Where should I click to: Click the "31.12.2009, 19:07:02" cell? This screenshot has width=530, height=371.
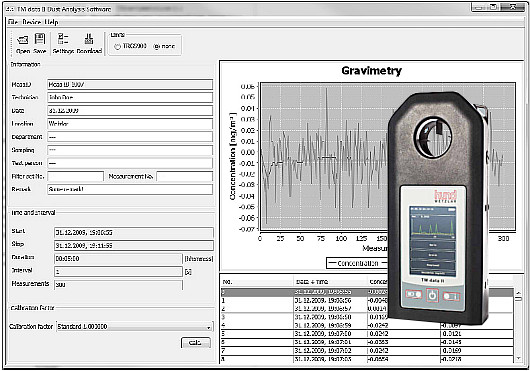[x=330, y=351]
